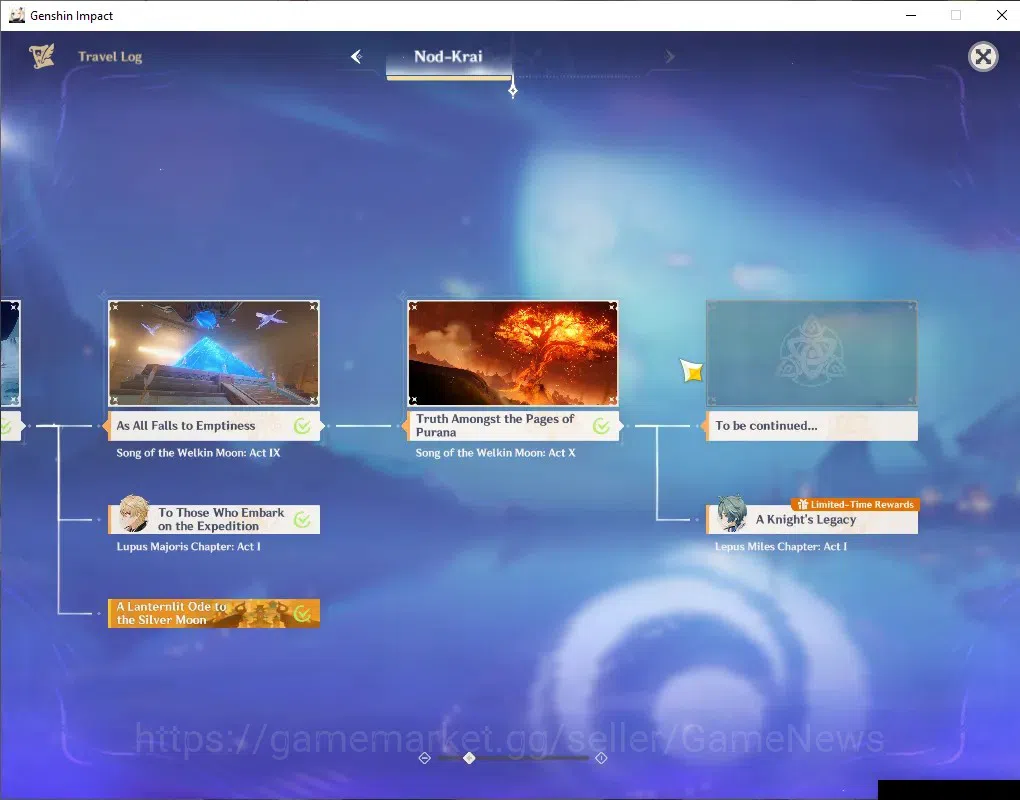Click the Travel Log heading text
This screenshot has height=800, width=1020.
110,57
